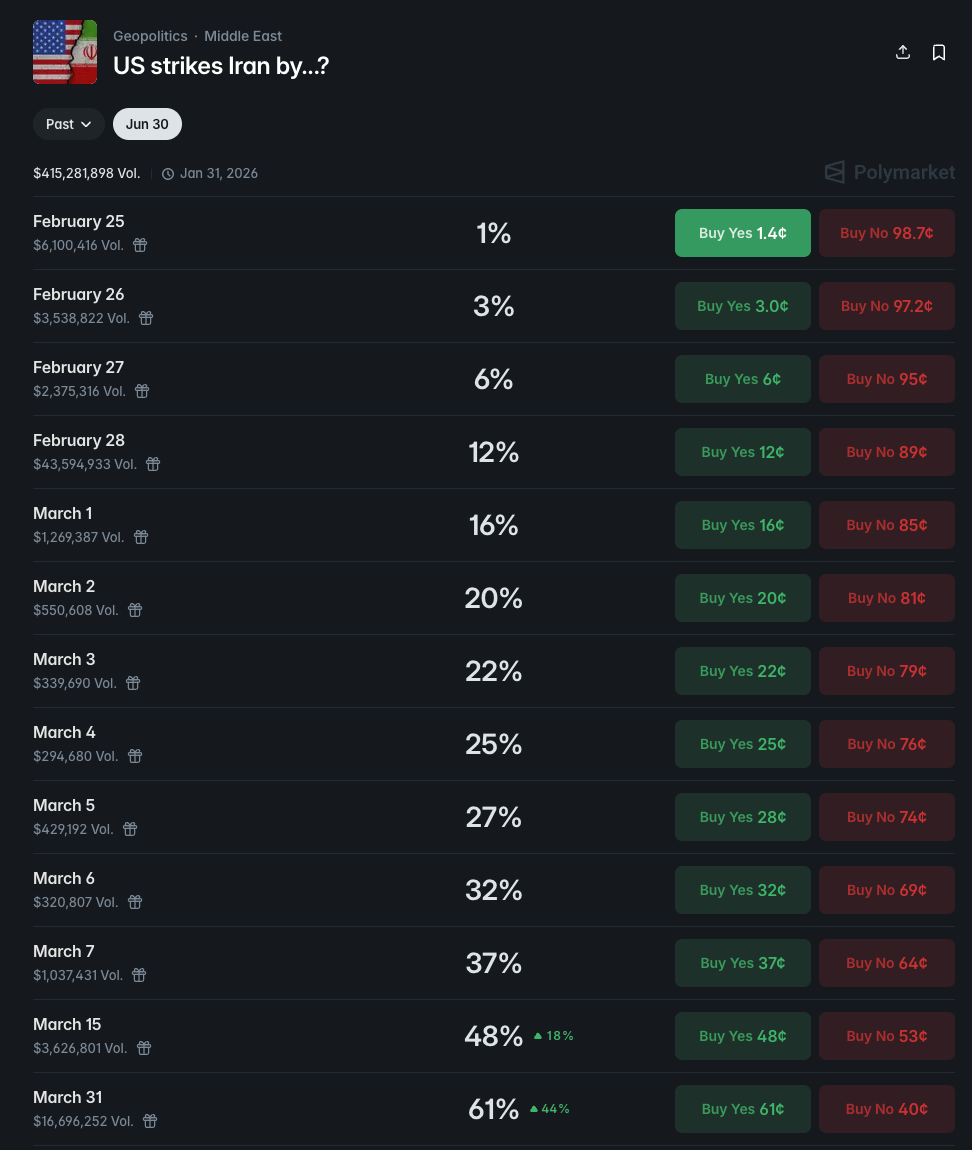
Task: Click the US-Iran flag market thumbnail
Action: (x=65, y=52)
